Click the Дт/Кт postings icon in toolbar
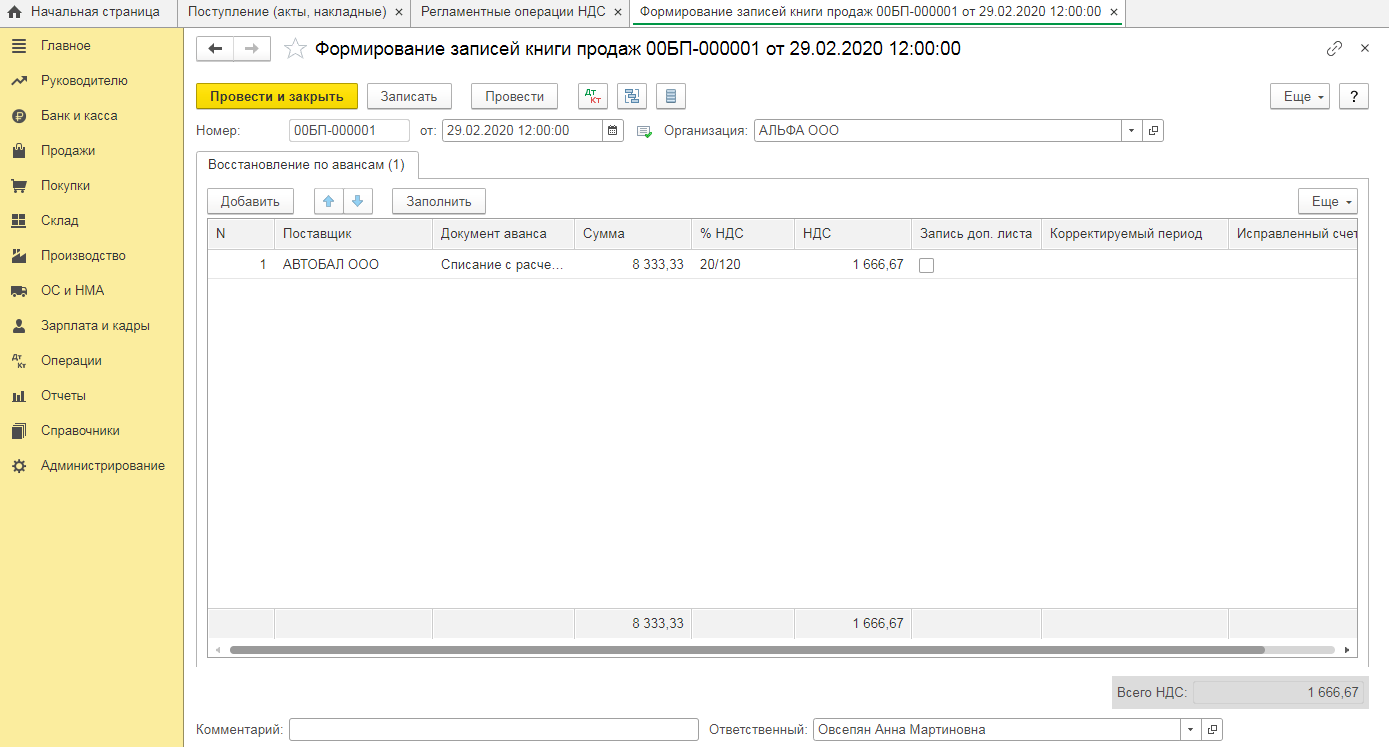This screenshot has width=1389, height=747. pyautogui.click(x=593, y=96)
